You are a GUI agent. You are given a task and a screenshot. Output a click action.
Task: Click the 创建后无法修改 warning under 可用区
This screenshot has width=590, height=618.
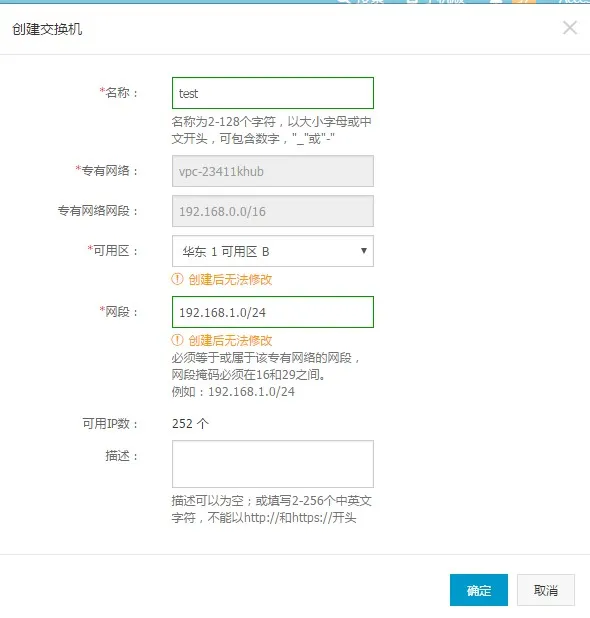230,279
